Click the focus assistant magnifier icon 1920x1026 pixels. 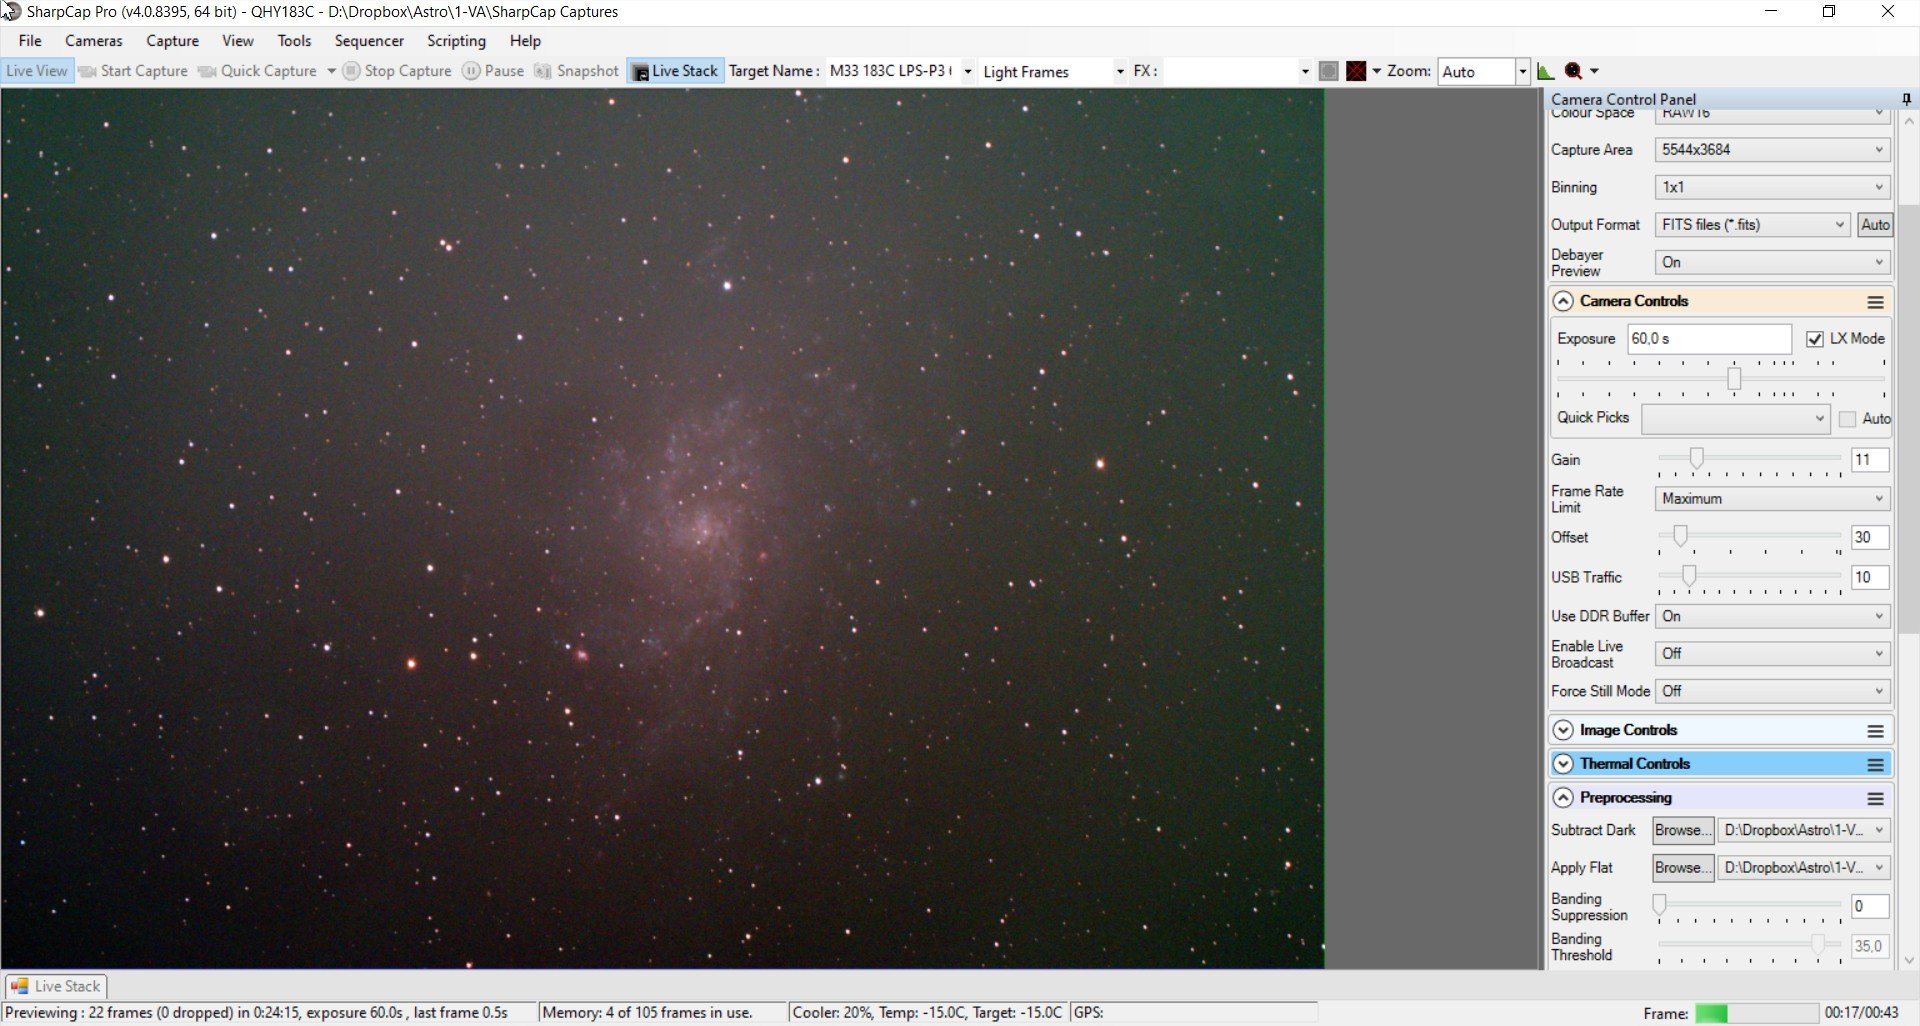click(1574, 71)
